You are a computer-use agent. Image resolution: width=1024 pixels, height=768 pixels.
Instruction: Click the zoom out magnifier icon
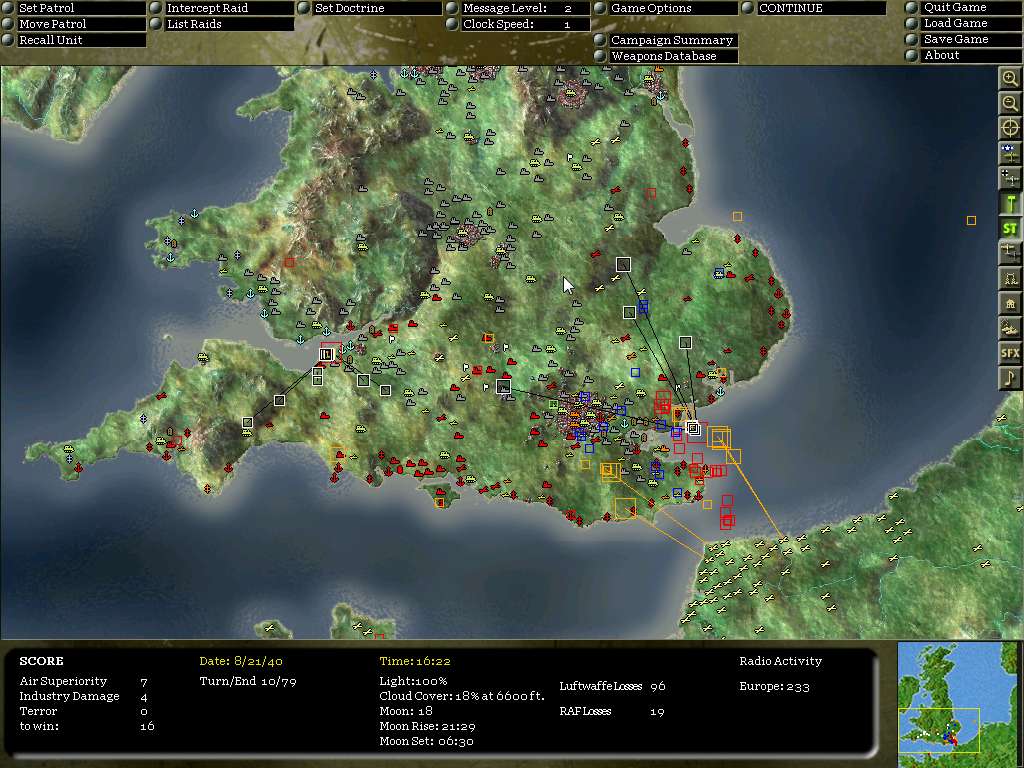[1010, 103]
